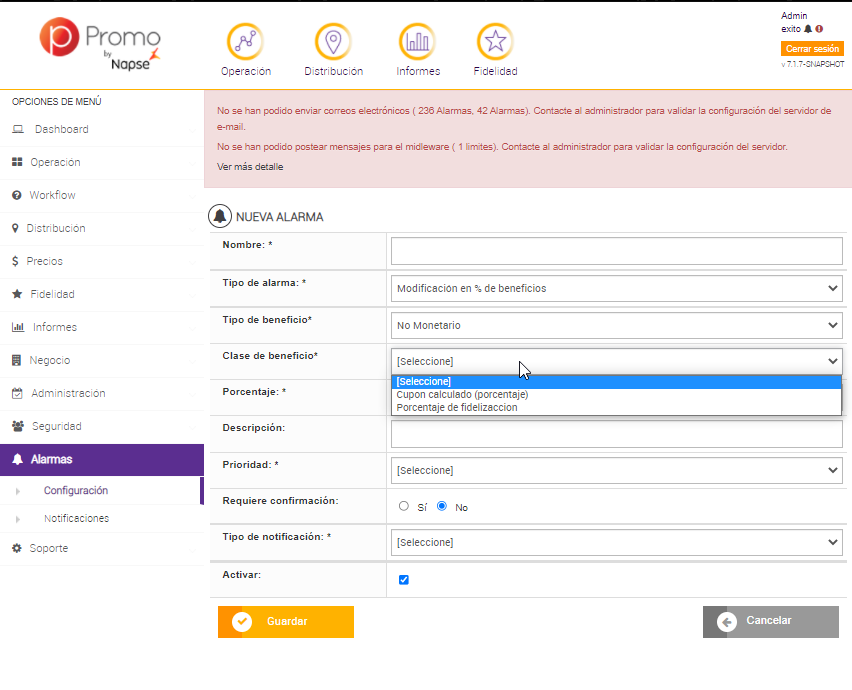852x690 pixels.
Task: Open the Operación top navigation icon
Action: (x=245, y=41)
